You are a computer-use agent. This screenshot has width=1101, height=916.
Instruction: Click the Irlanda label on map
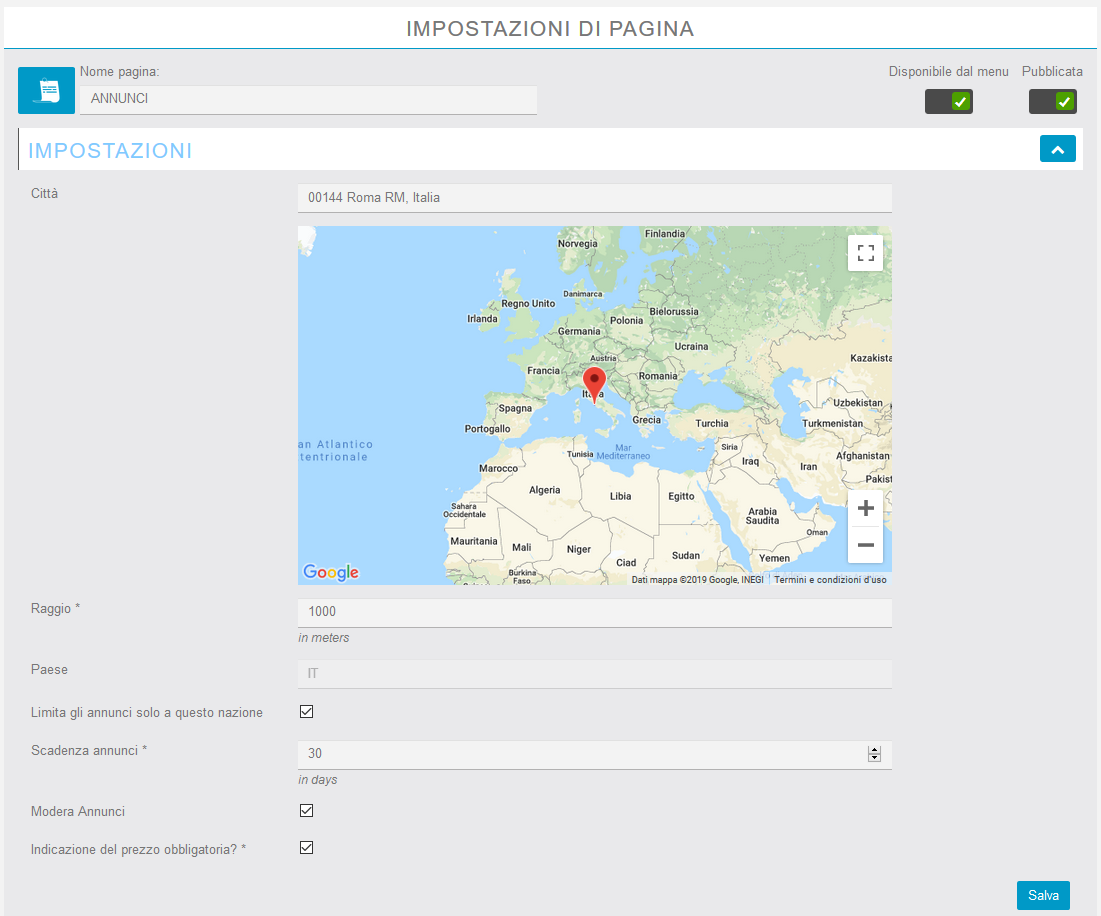(482, 319)
